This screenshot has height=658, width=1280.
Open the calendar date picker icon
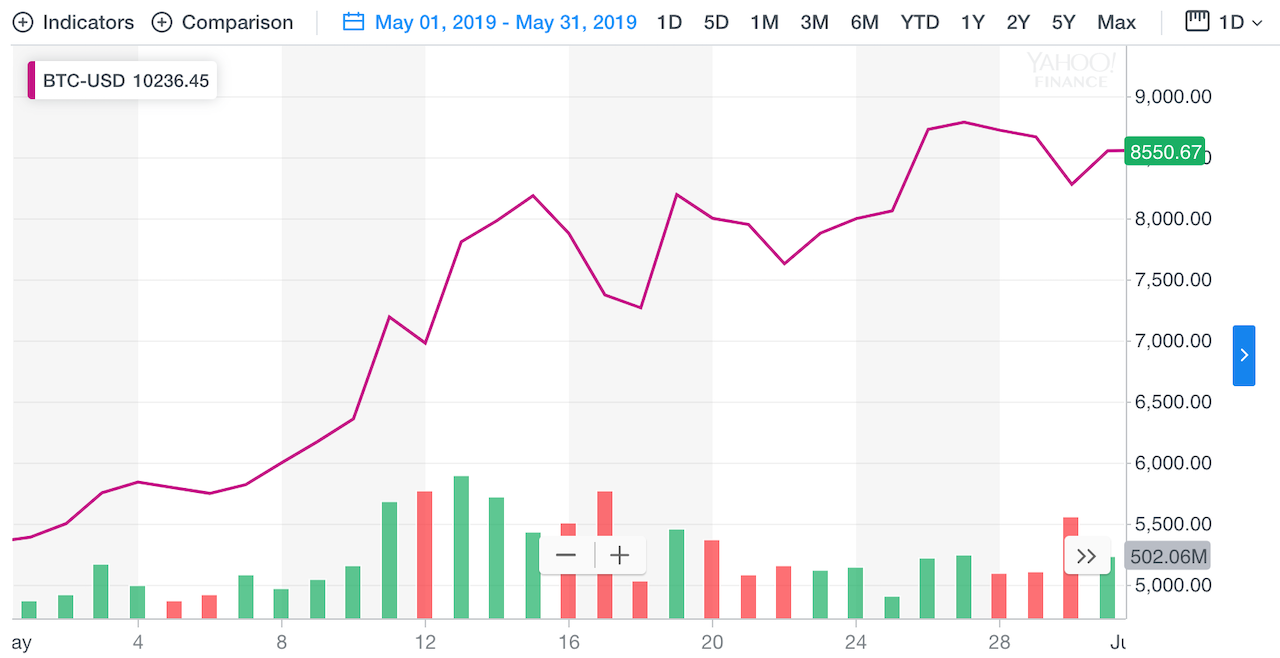pyautogui.click(x=353, y=22)
